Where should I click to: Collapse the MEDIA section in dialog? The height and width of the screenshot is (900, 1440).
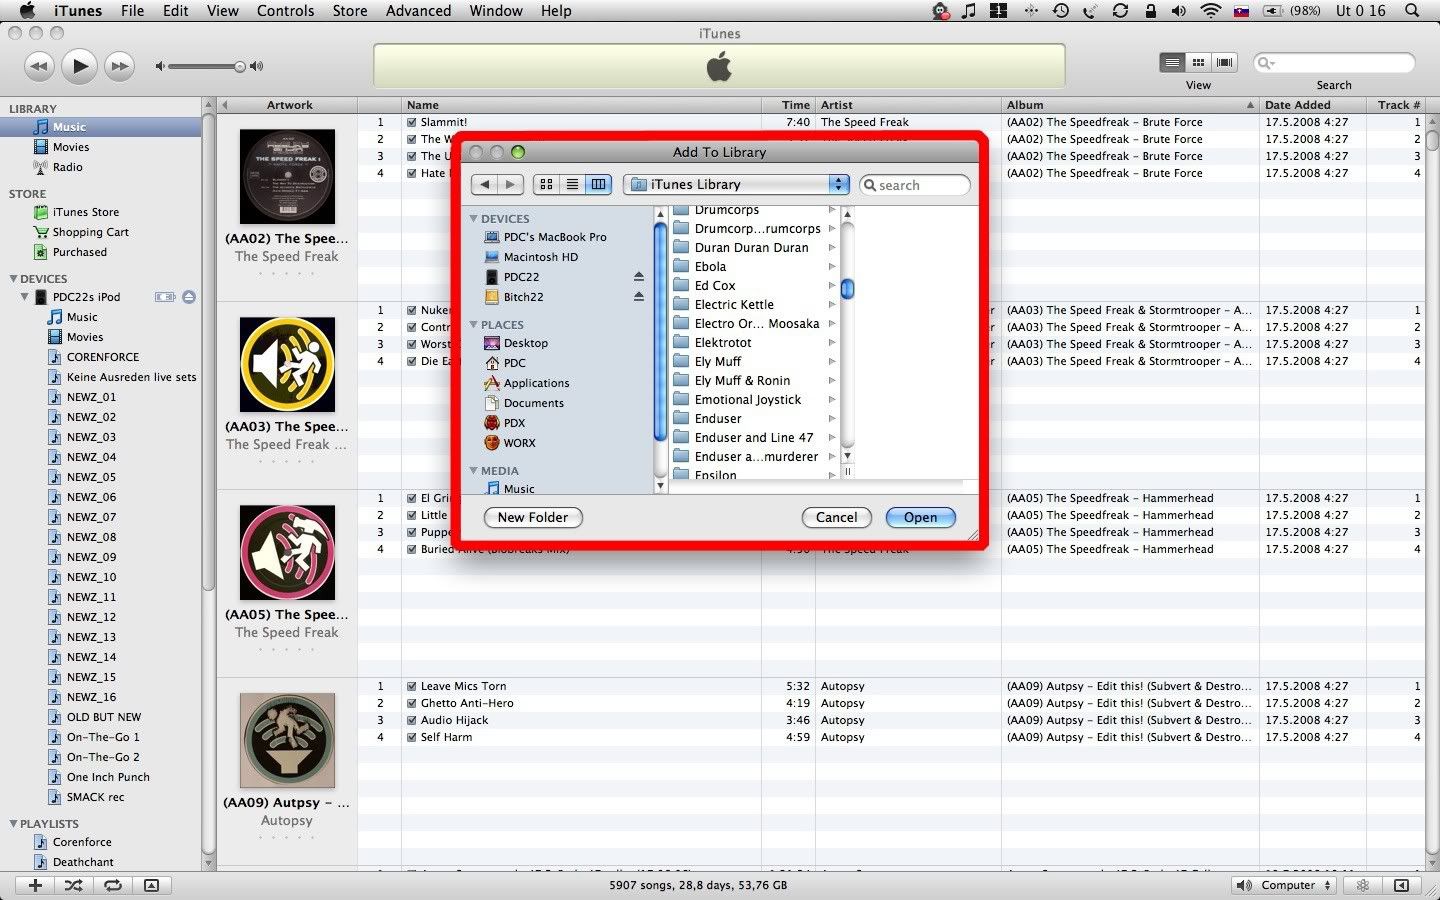[474, 470]
